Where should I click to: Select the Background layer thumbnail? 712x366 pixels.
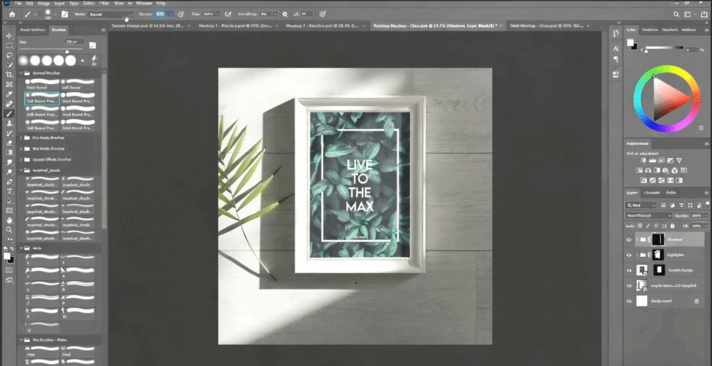641,301
